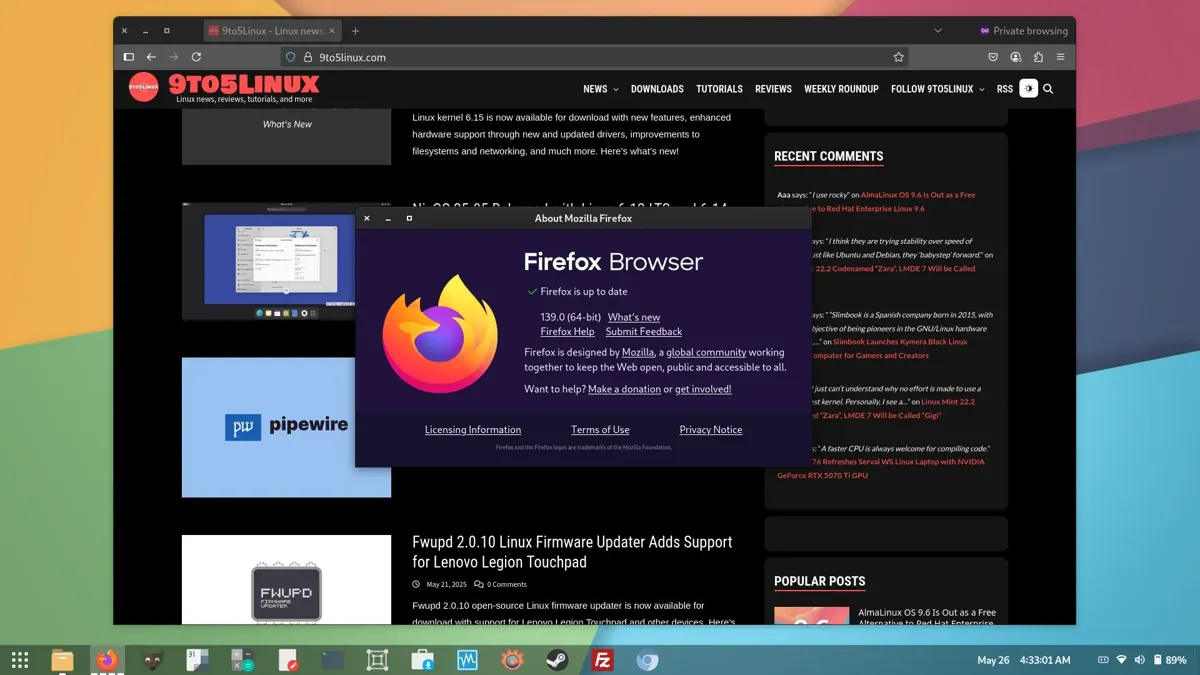Screen dimensions: 1200x675
Task: Open FileZilla from the taskbar
Action: [602, 660]
